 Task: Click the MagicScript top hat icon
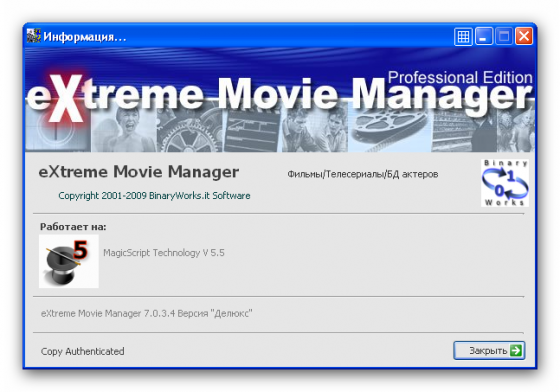[69, 261]
